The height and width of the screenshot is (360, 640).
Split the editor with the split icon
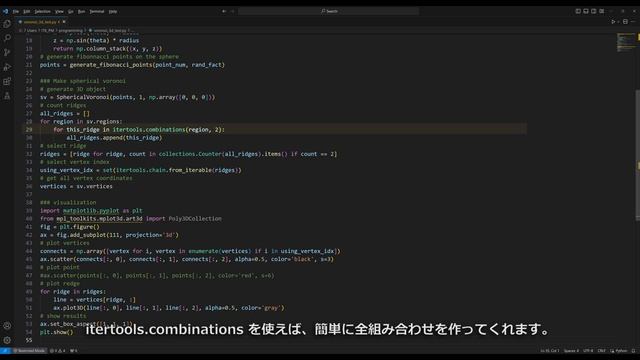625,22
